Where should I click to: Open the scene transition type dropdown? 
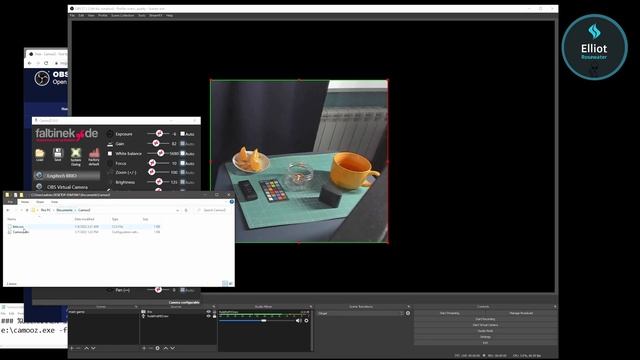[361, 313]
